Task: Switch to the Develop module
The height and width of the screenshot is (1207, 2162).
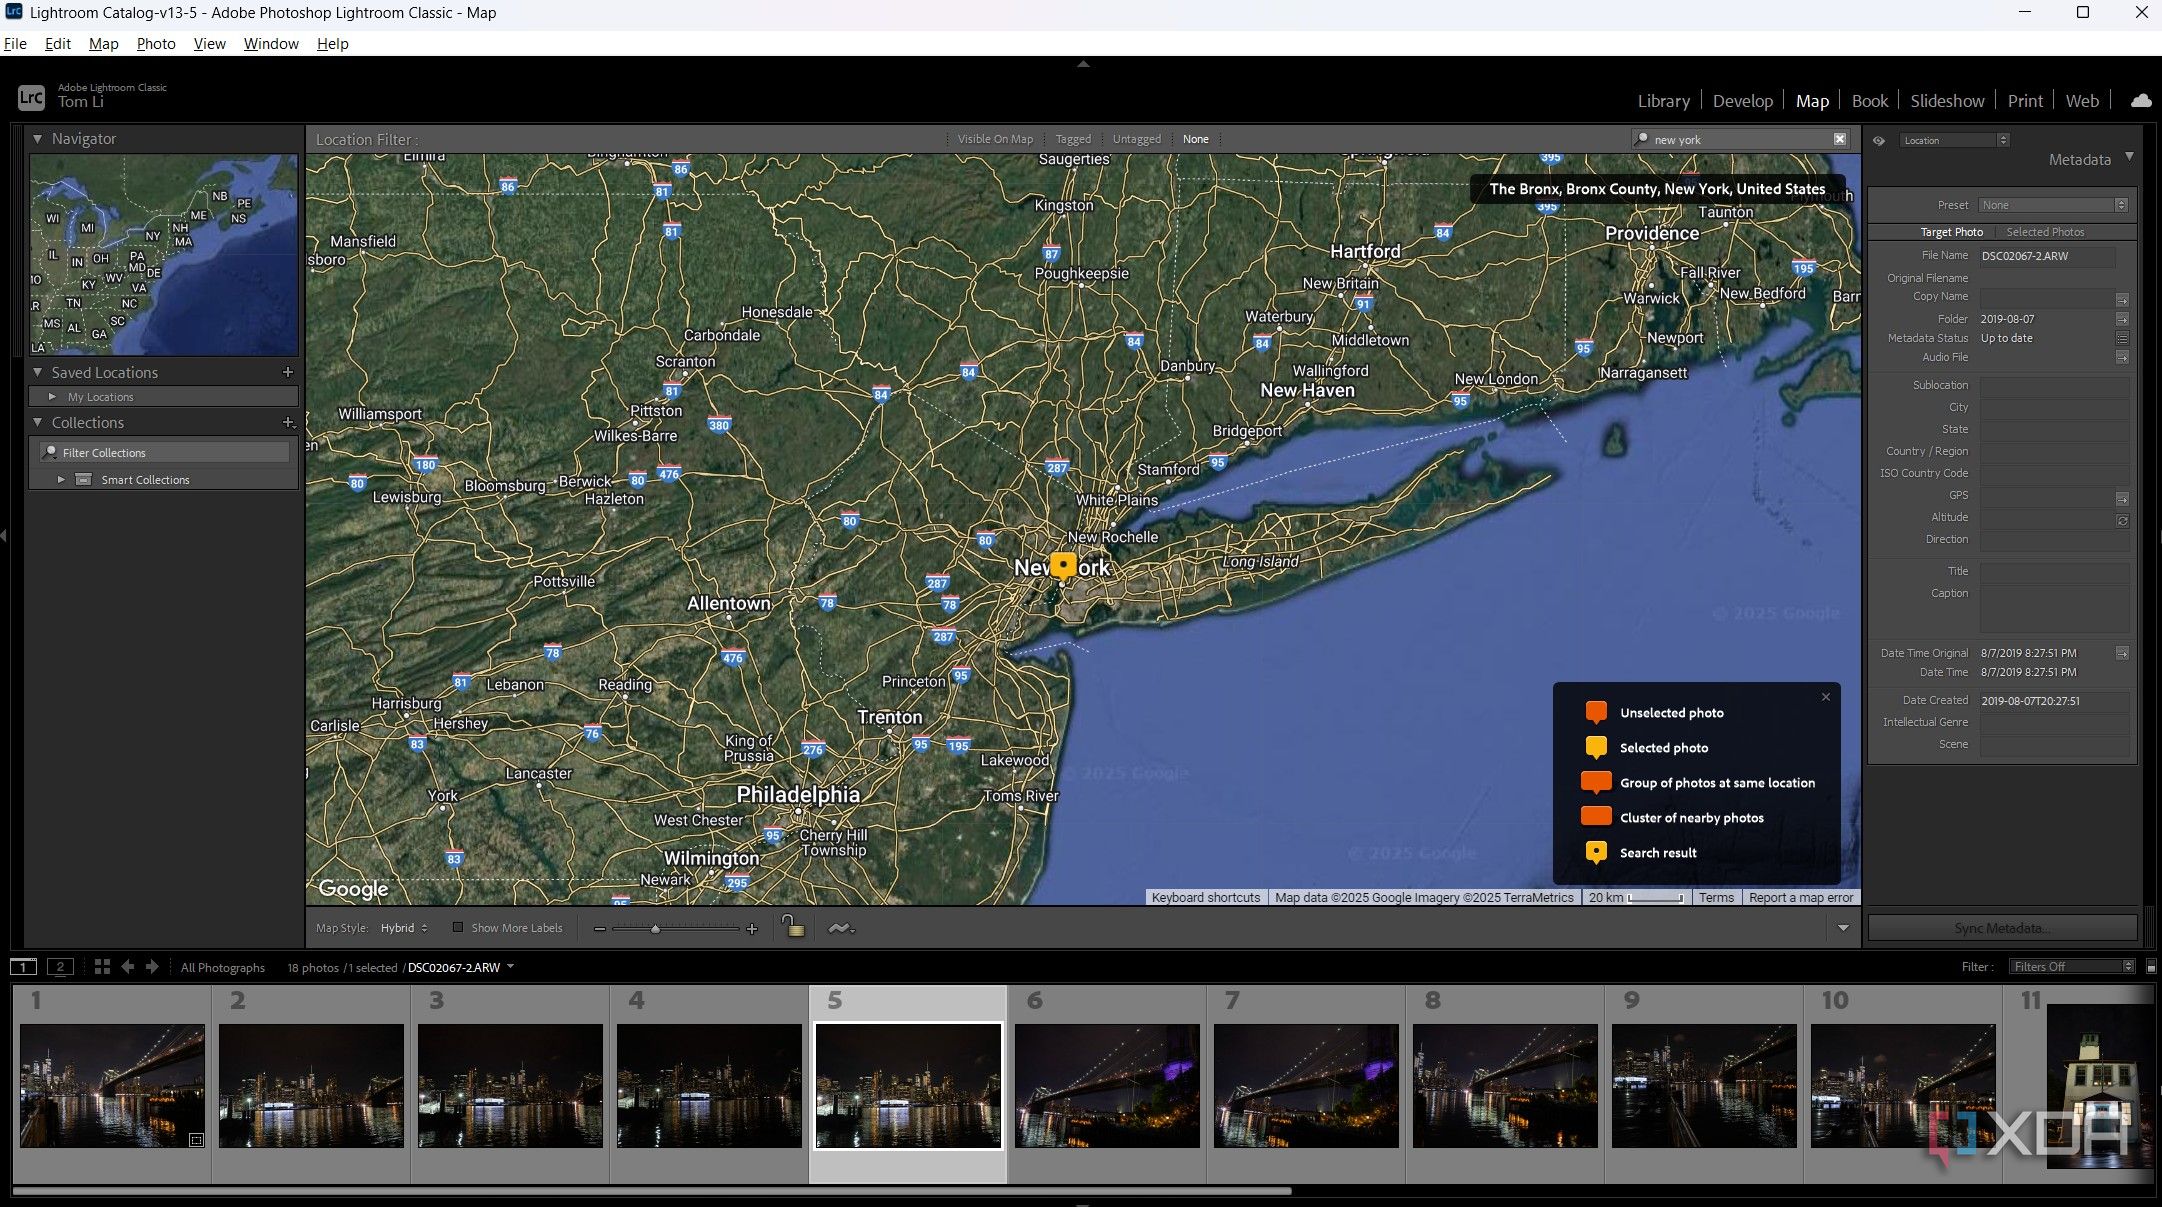Action: coord(1742,101)
